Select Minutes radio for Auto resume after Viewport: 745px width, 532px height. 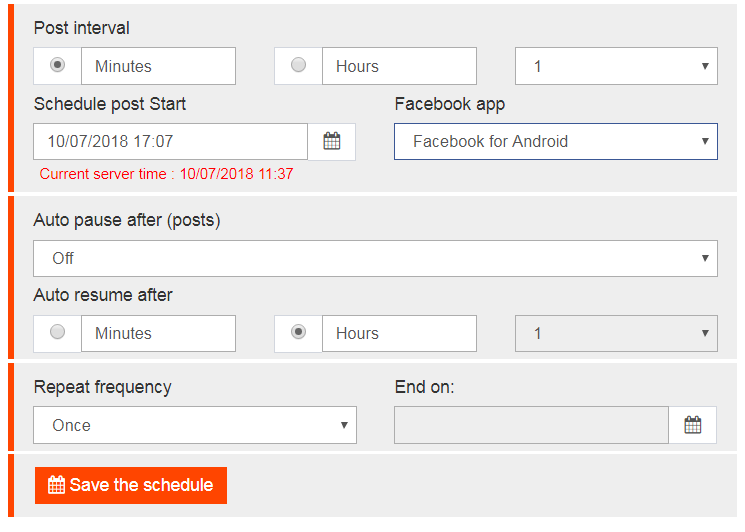pyautogui.click(x=57, y=332)
